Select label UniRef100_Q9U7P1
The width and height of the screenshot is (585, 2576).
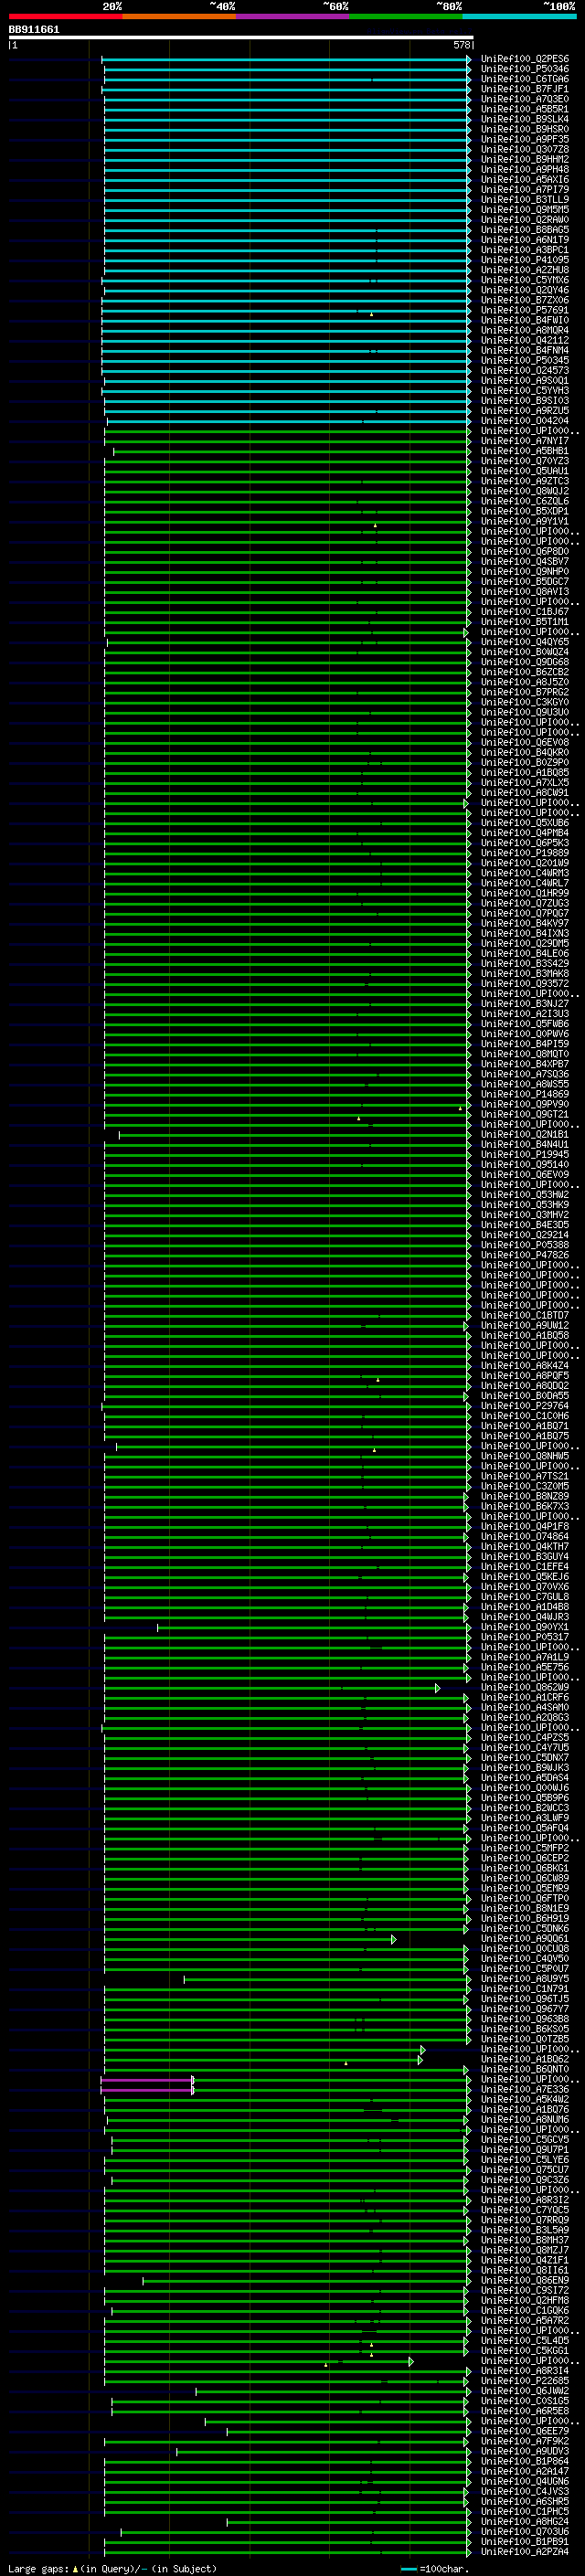[x=525, y=2149]
